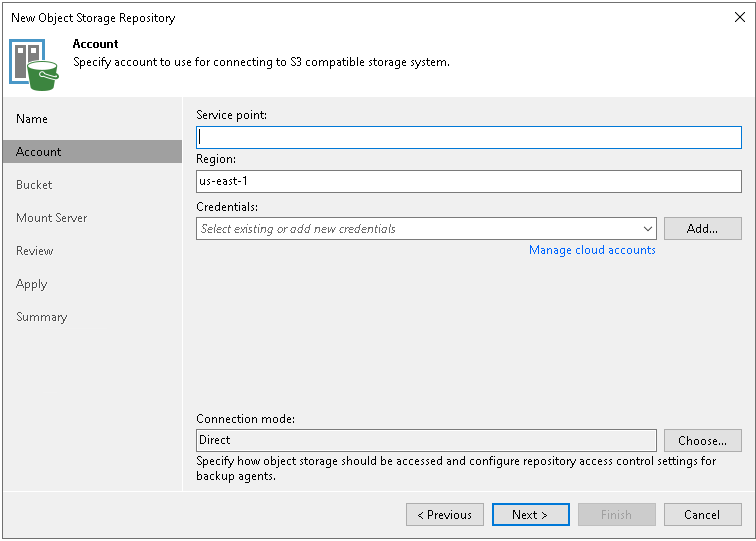
Task: Click Add... to create new credentials
Action: coord(702,229)
